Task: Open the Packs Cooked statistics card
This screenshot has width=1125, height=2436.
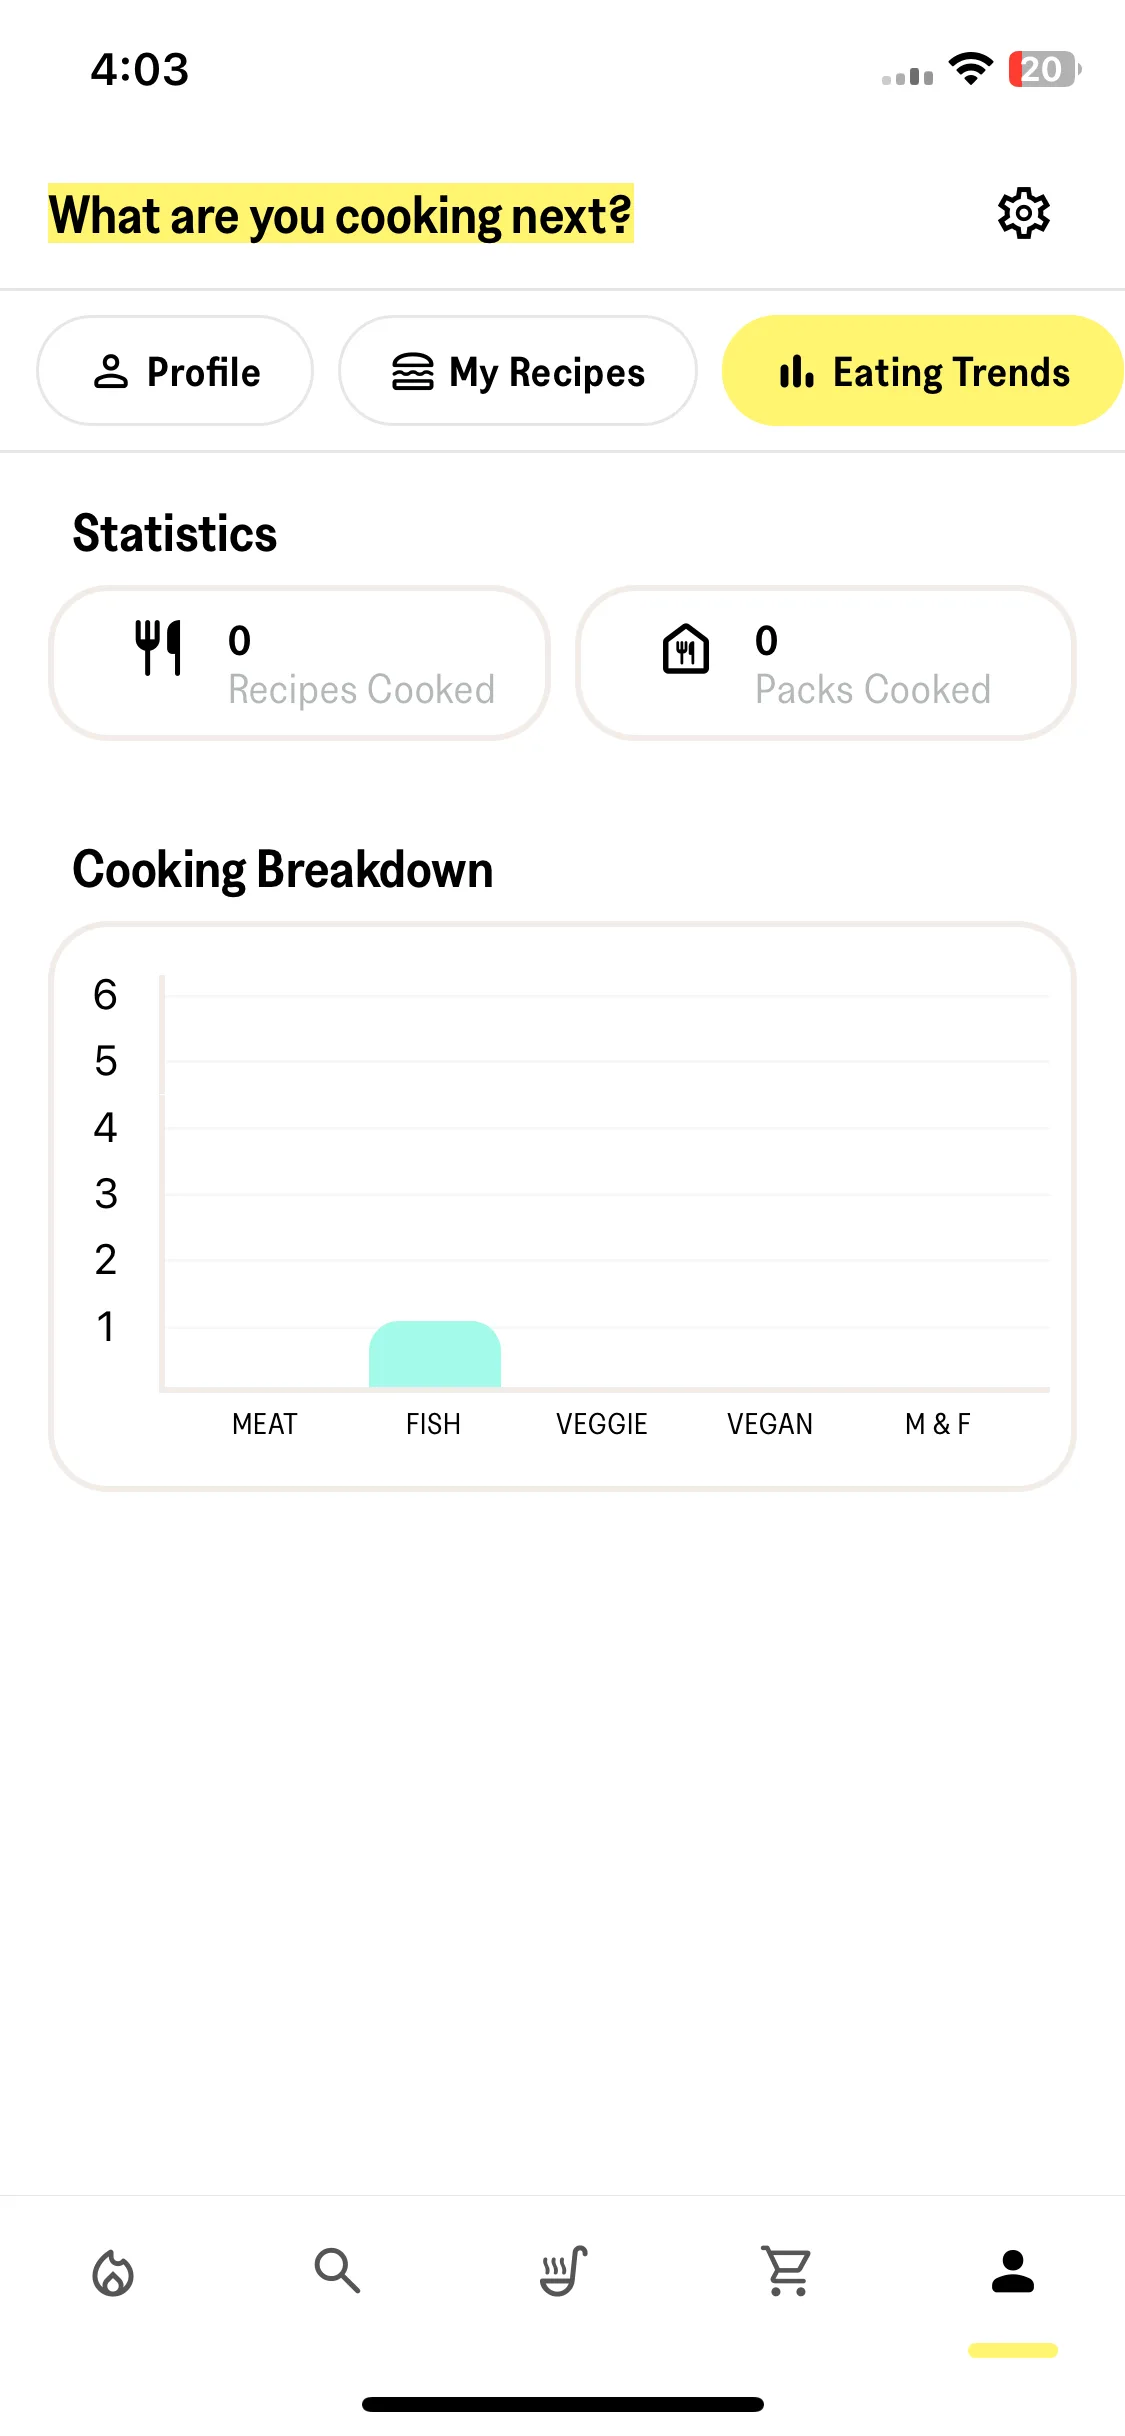Action: click(826, 663)
